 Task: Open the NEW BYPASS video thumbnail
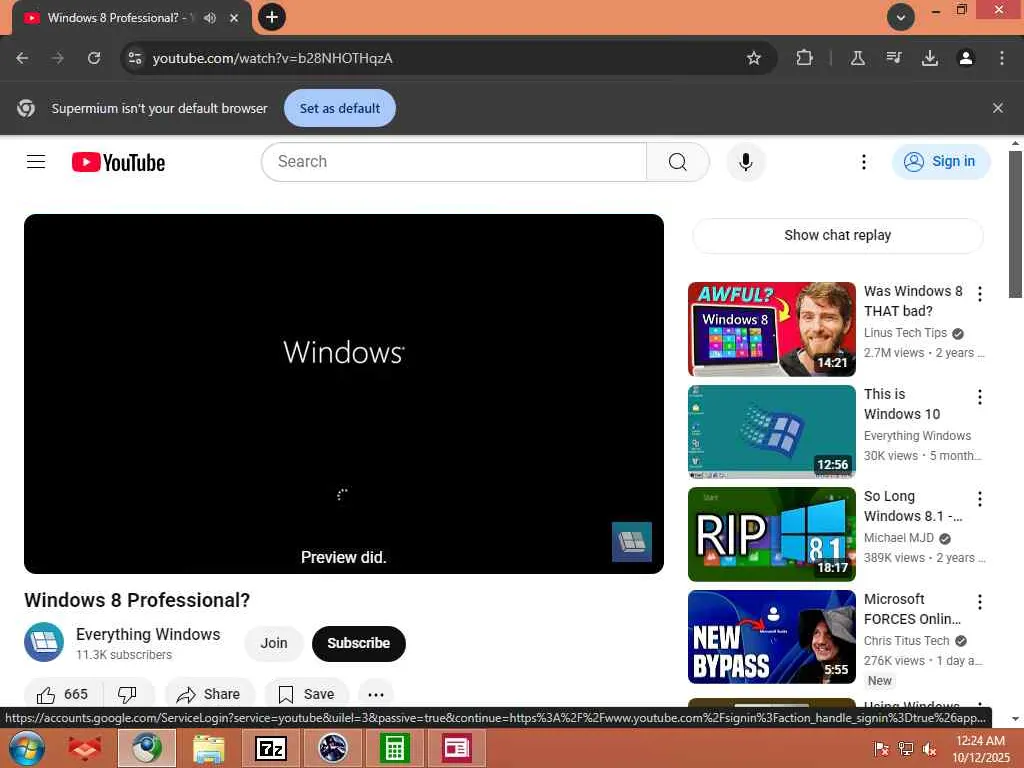[x=771, y=637]
